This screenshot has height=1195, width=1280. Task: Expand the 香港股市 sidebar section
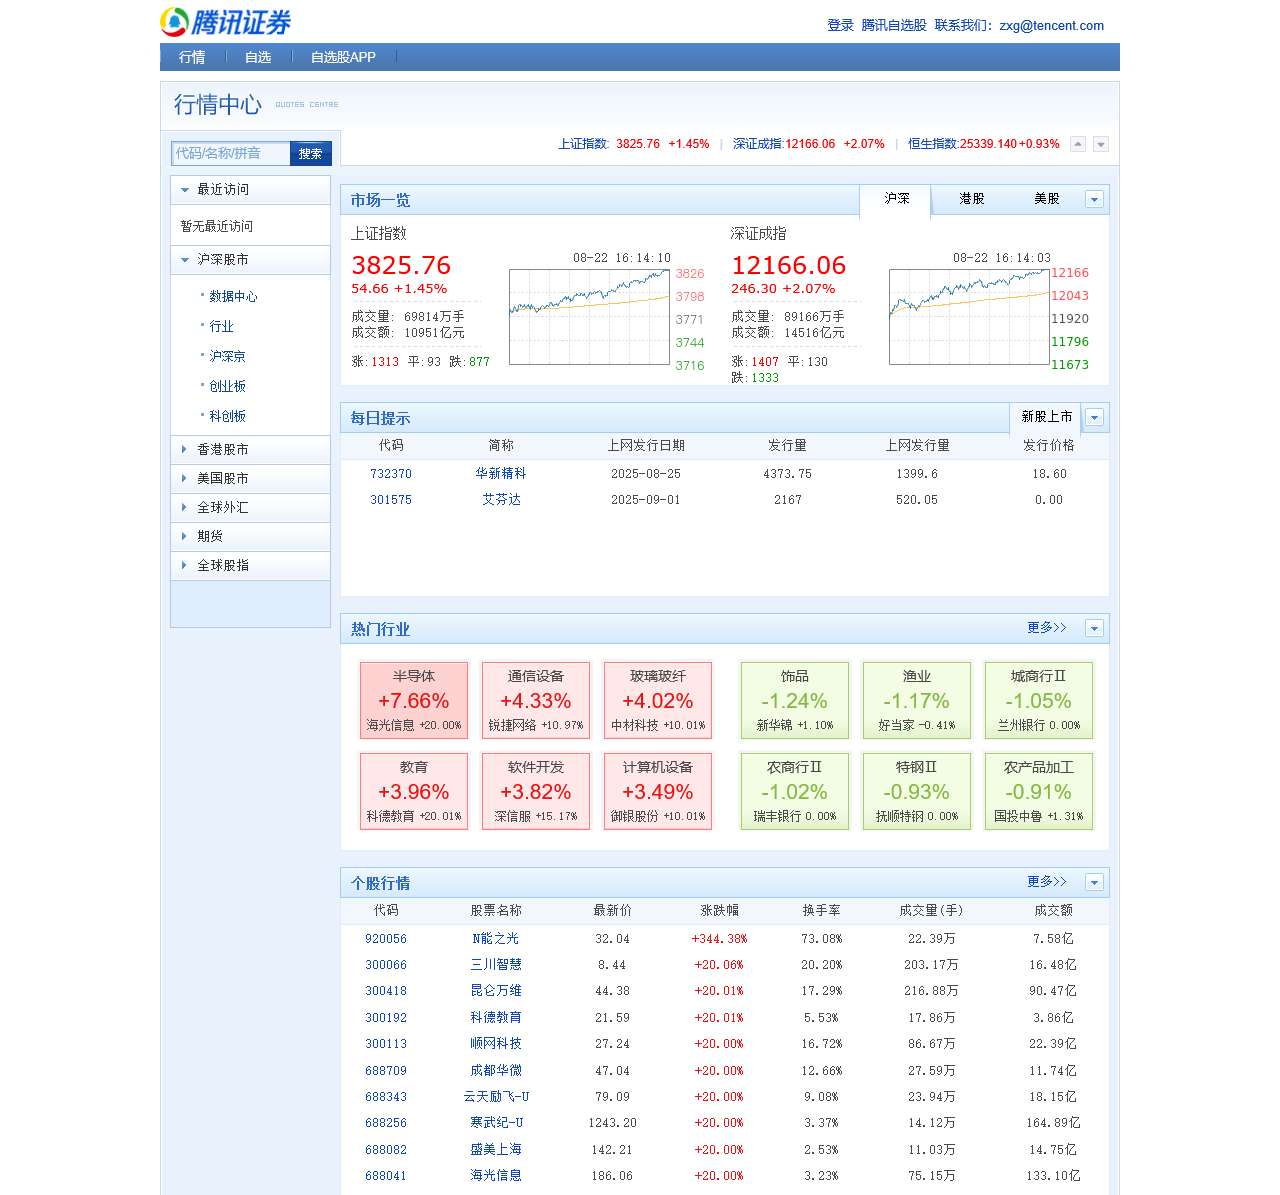pos(222,450)
